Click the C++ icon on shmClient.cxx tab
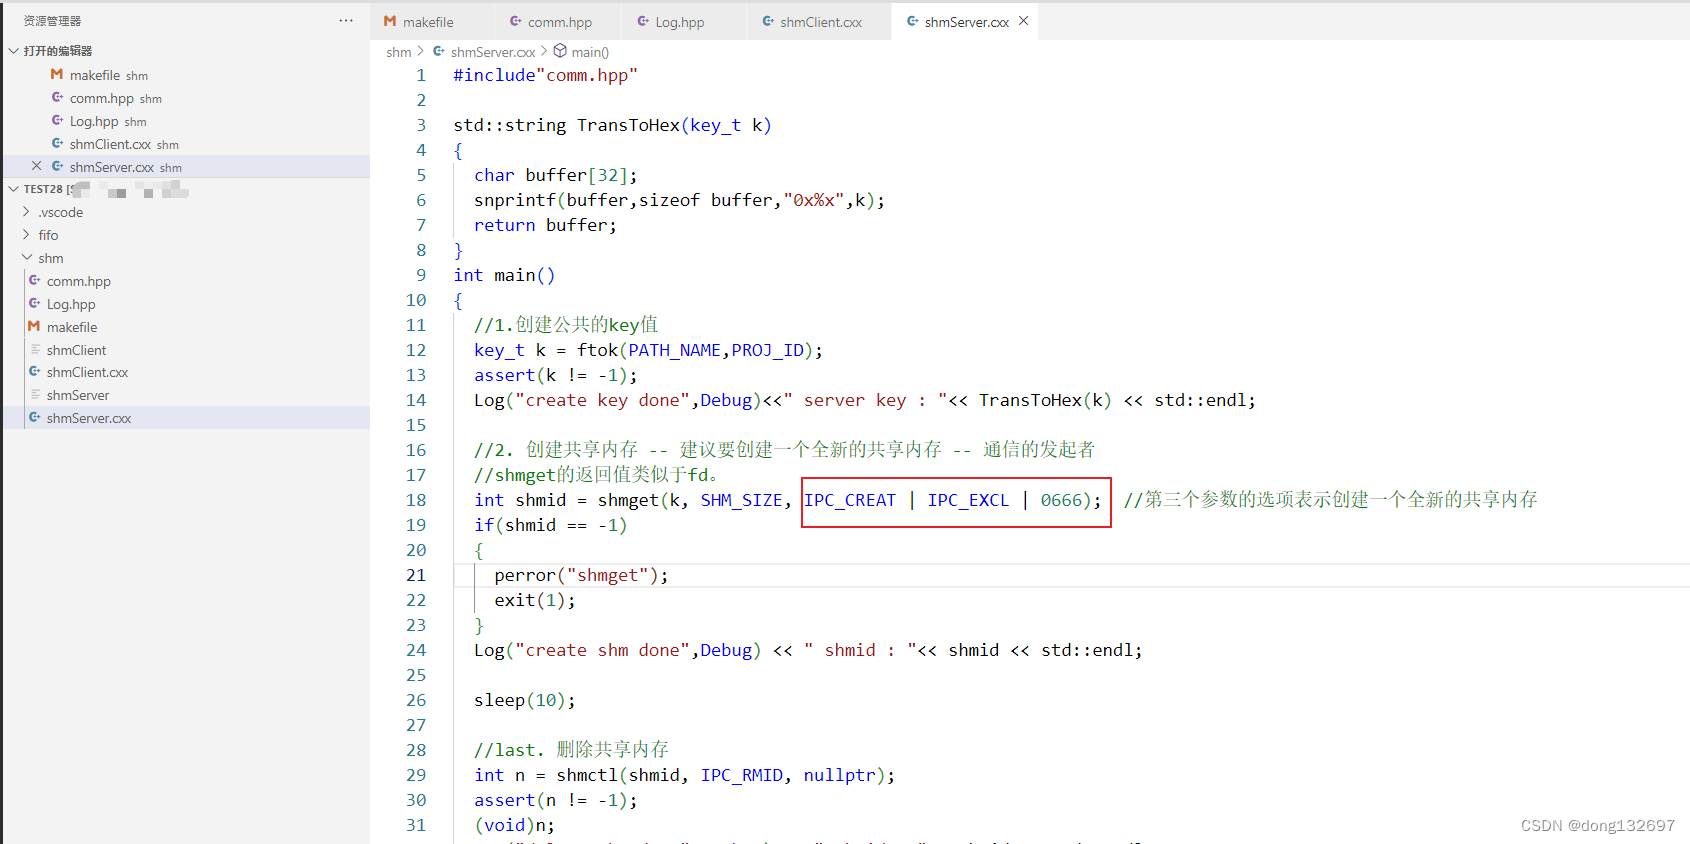 (x=768, y=21)
